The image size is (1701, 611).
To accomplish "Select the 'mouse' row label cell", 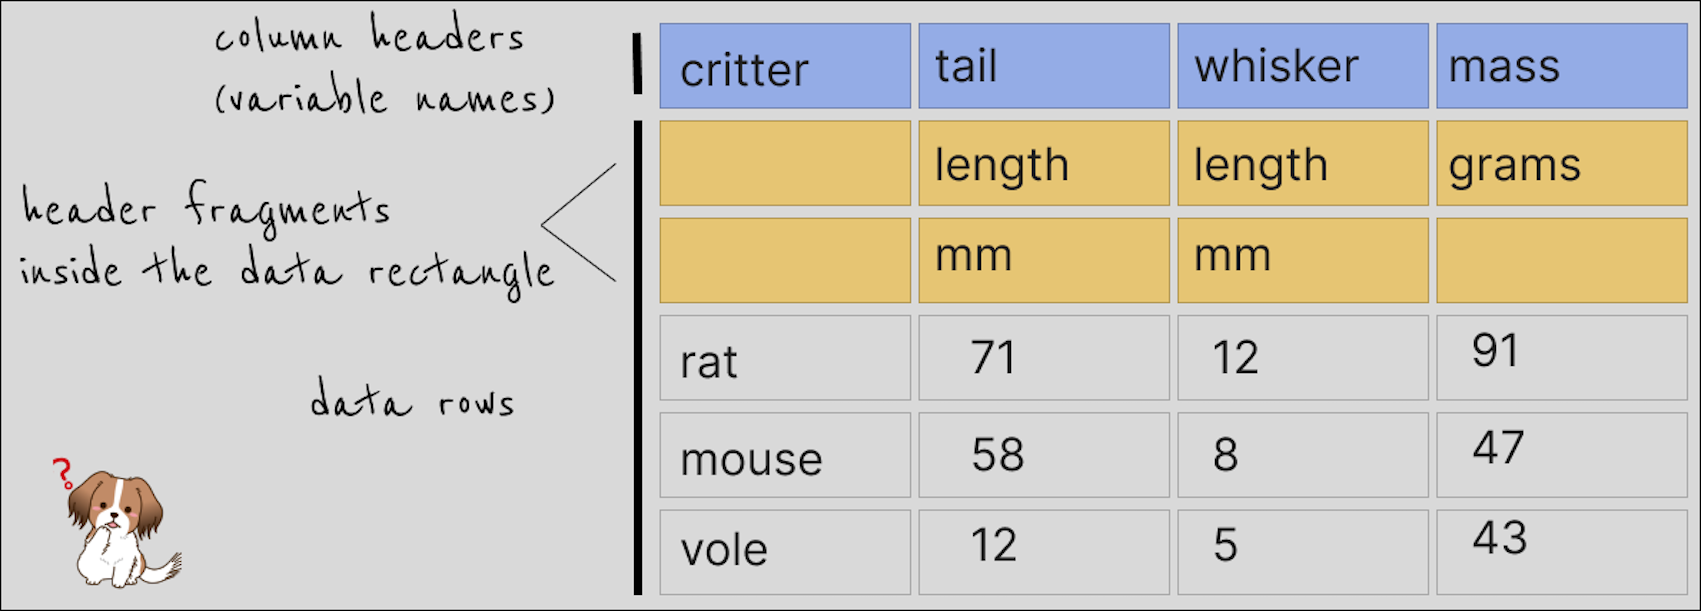I will coord(785,455).
